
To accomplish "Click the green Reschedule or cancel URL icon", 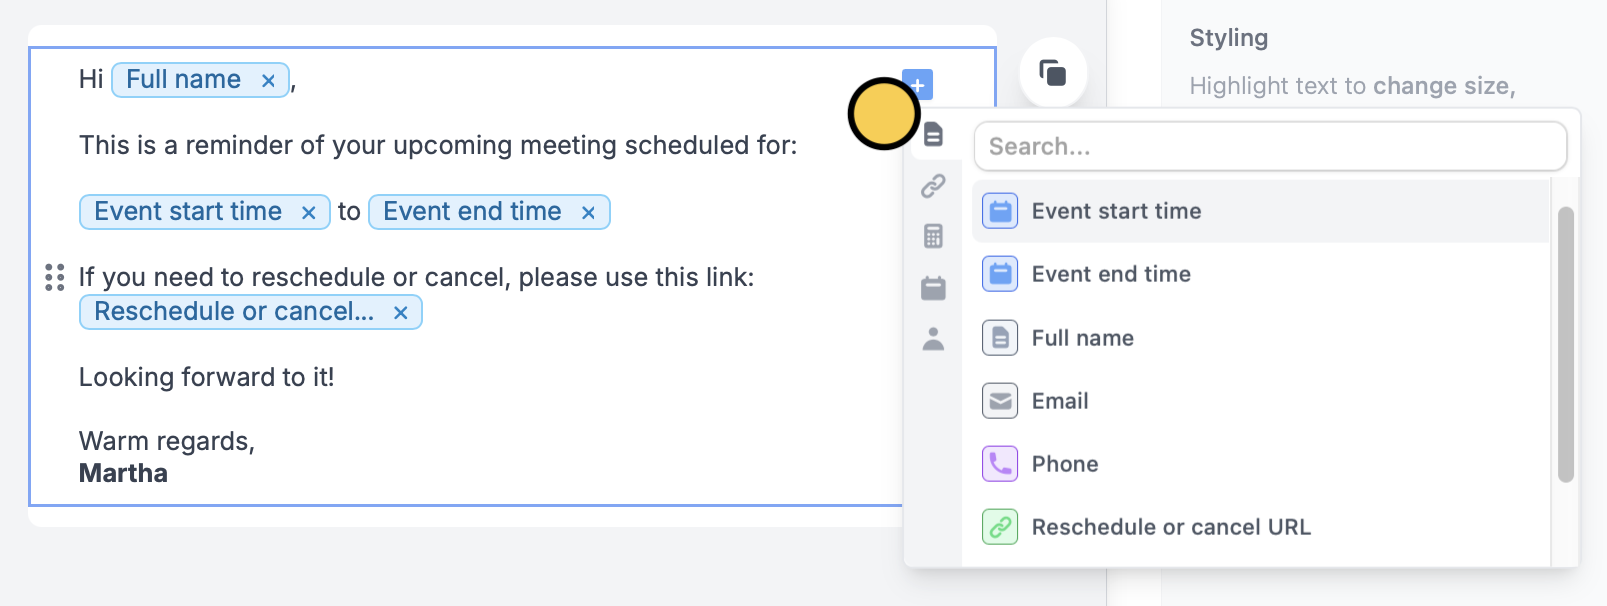I will (999, 527).
